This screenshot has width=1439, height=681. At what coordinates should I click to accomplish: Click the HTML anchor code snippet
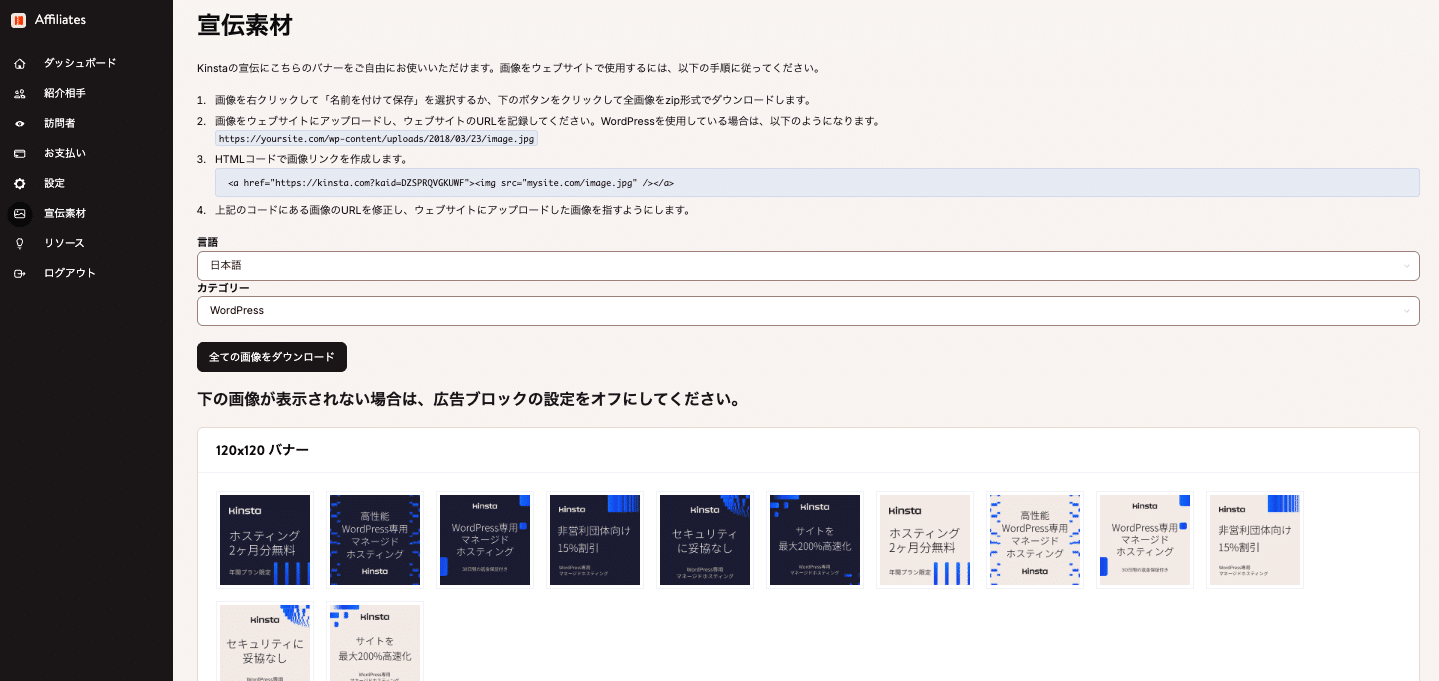click(817, 183)
